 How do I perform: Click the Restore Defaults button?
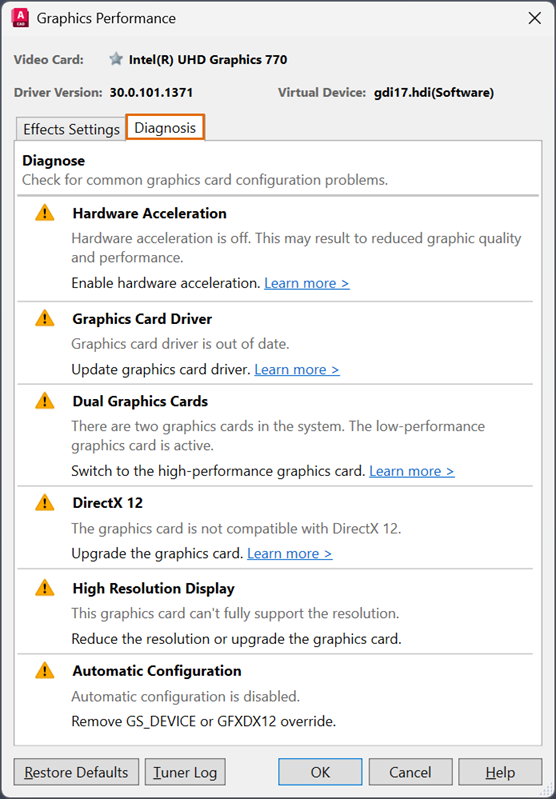tap(76, 772)
